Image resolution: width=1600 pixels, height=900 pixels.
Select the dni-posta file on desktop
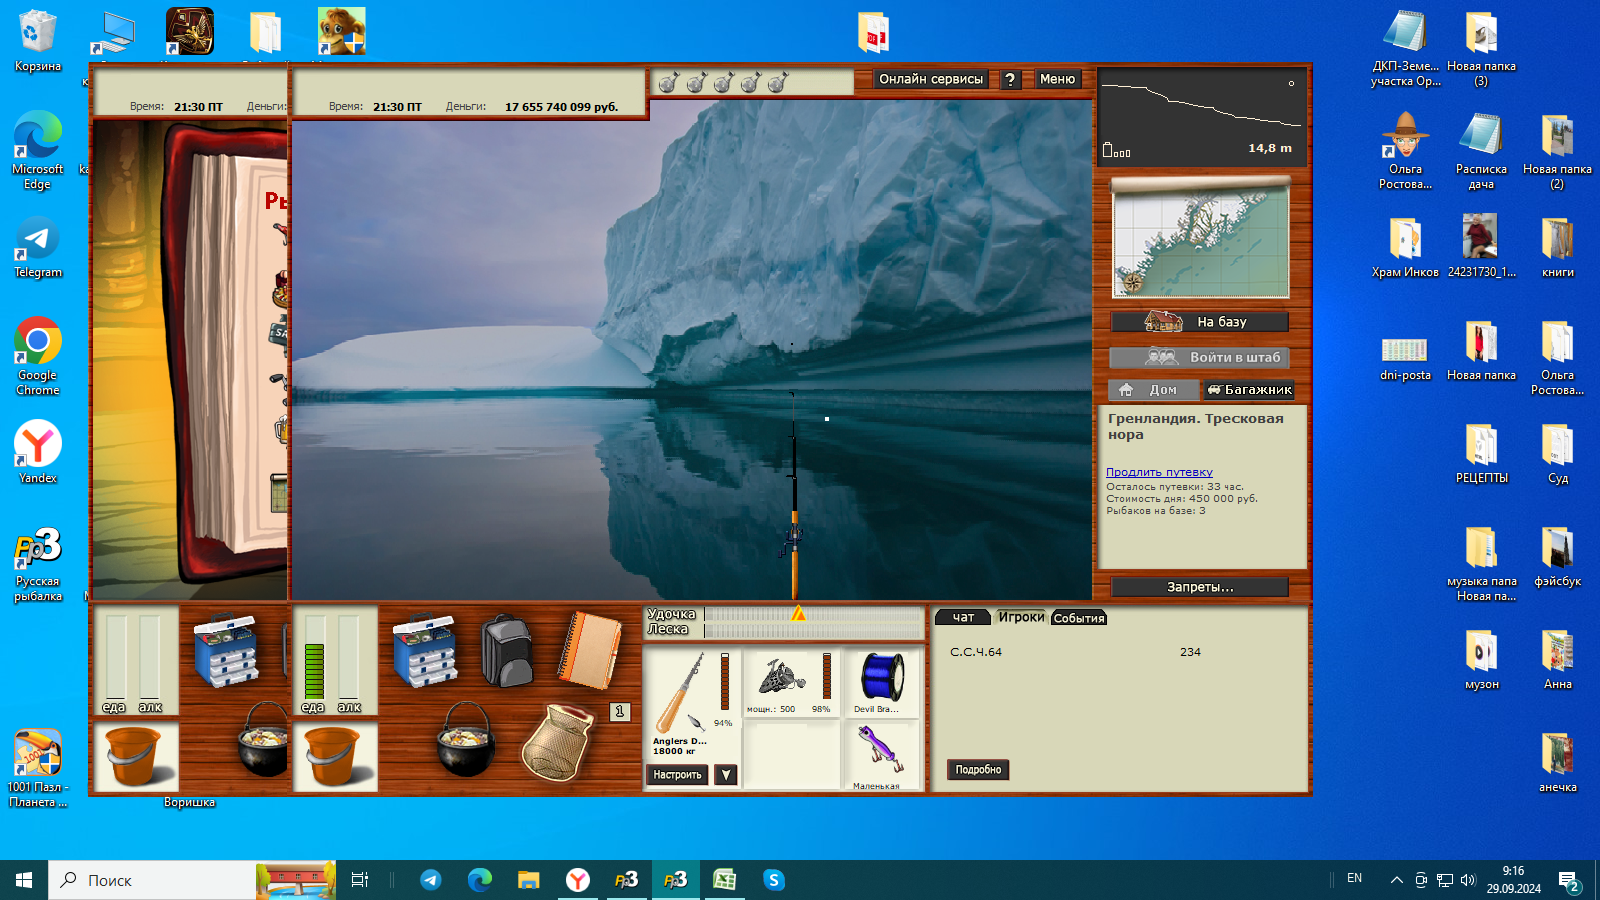(x=1405, y=356)
